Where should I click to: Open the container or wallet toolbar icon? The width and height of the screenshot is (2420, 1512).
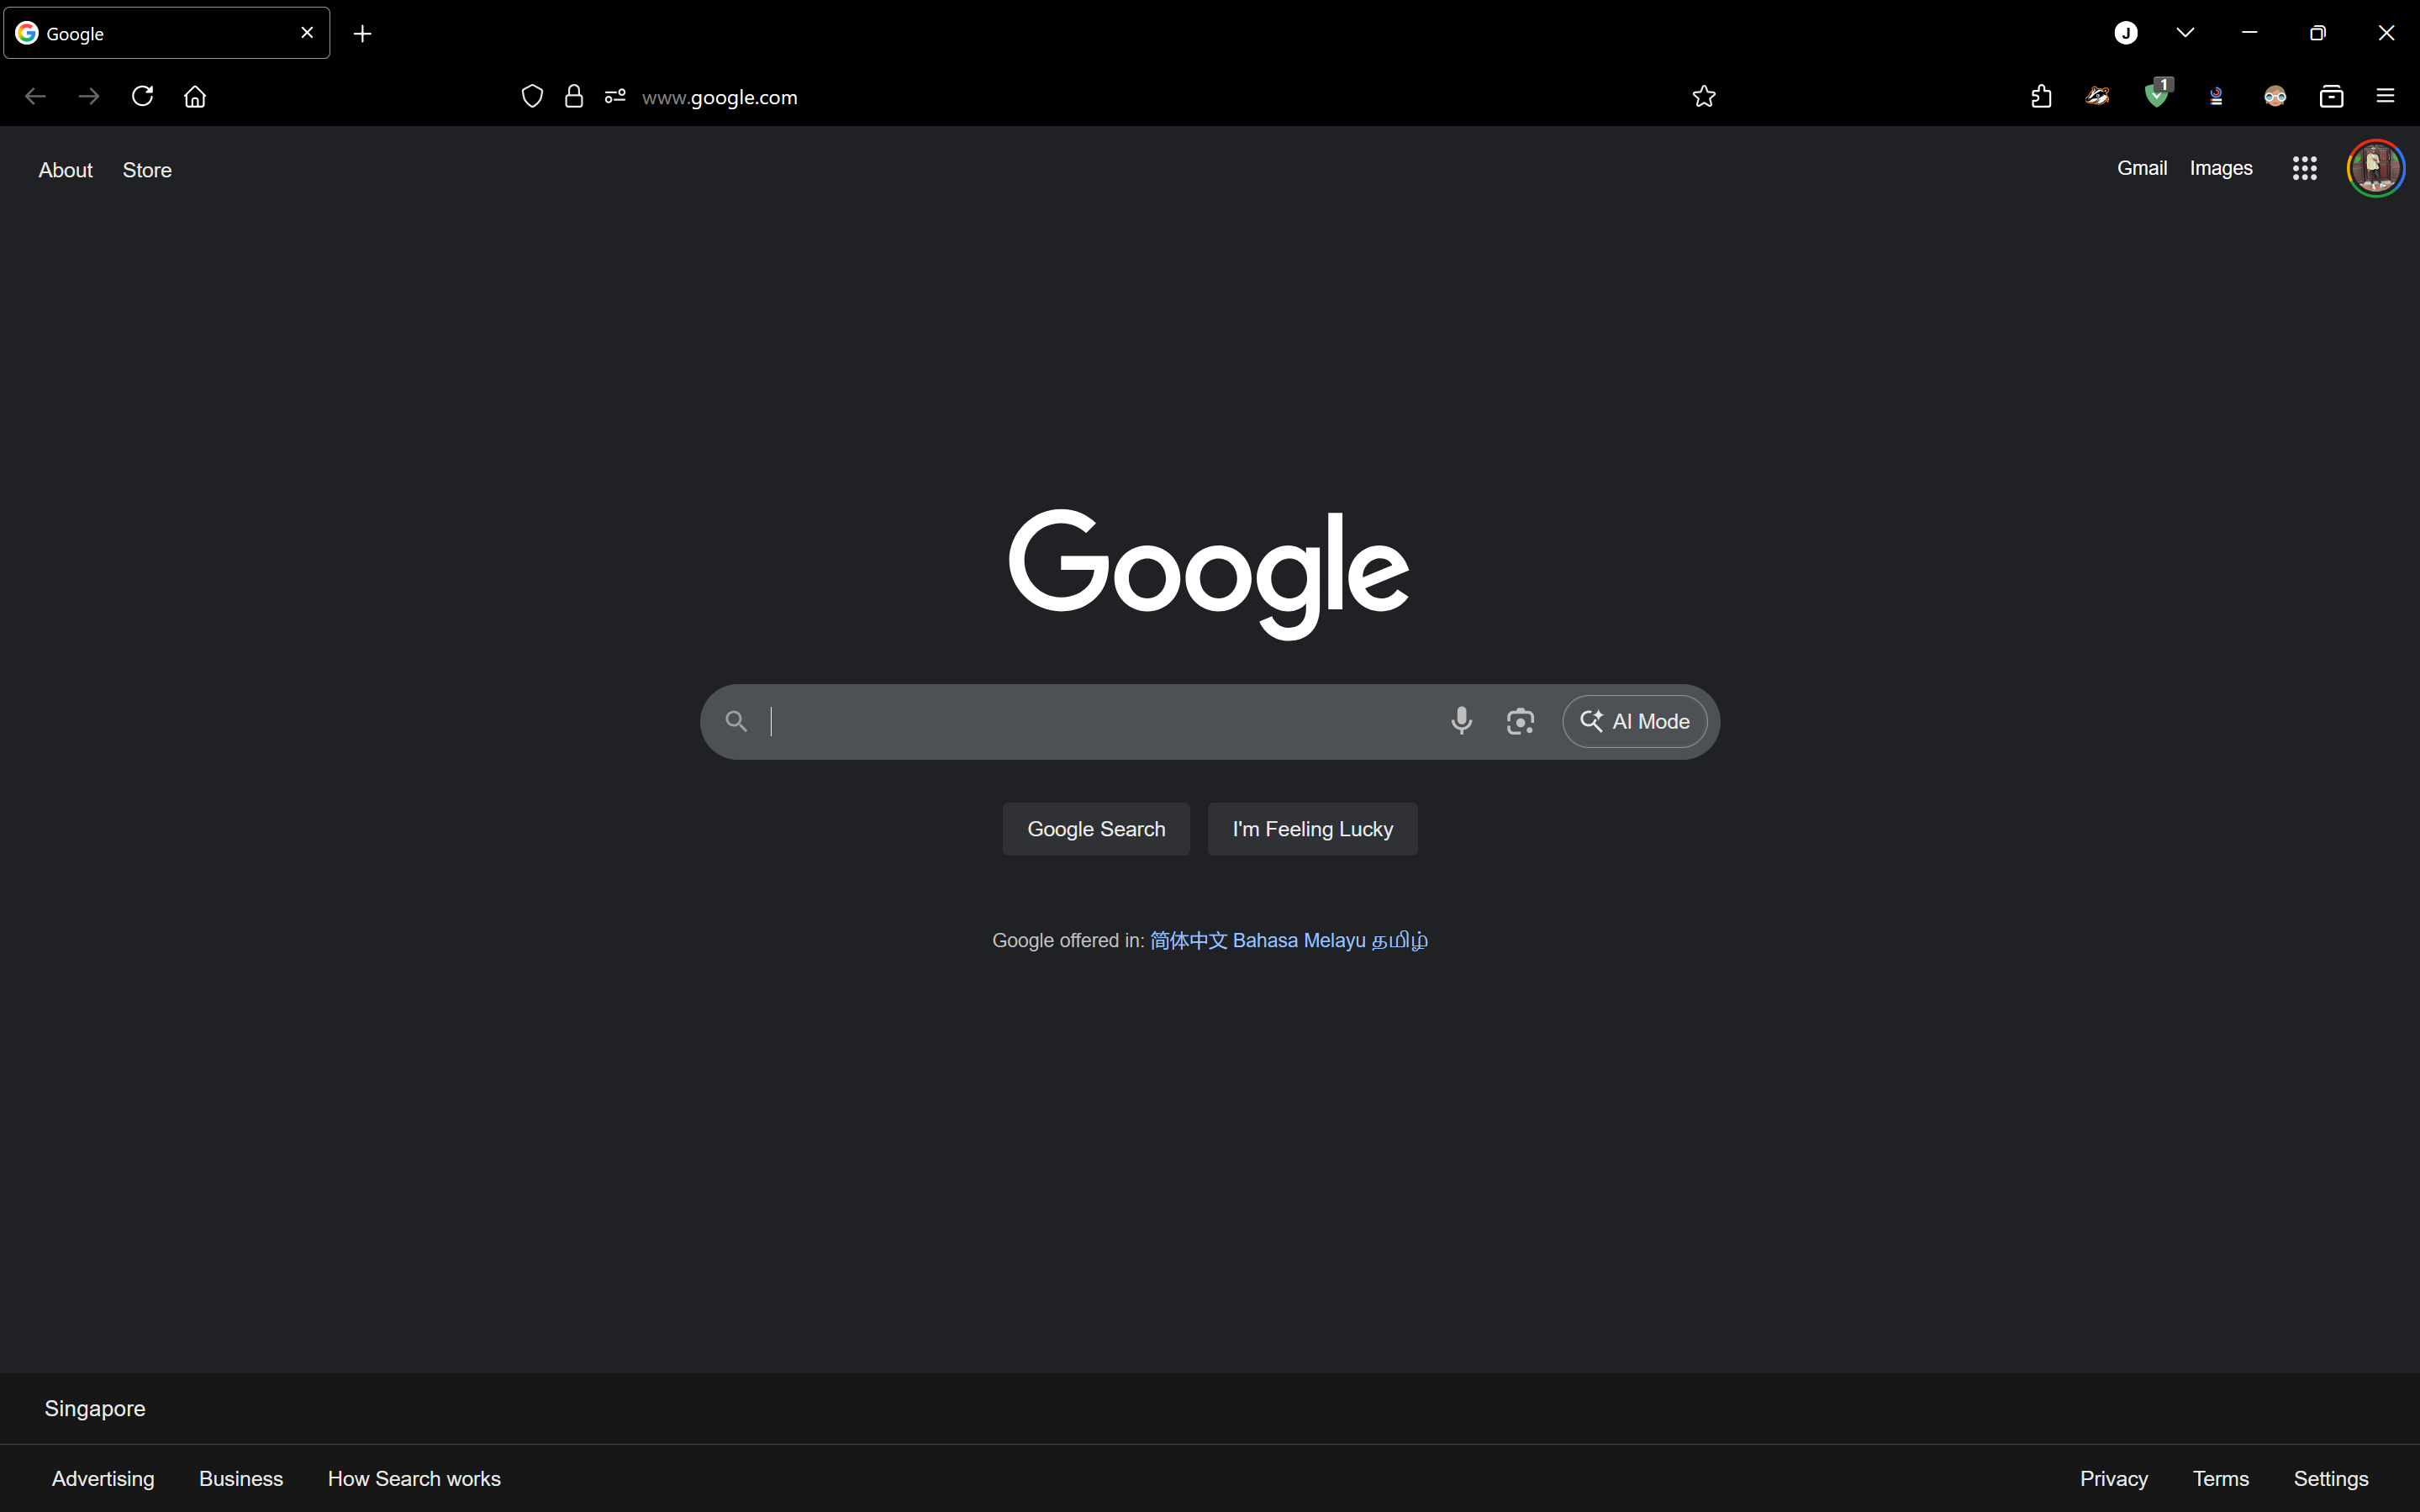[2332, 96]
